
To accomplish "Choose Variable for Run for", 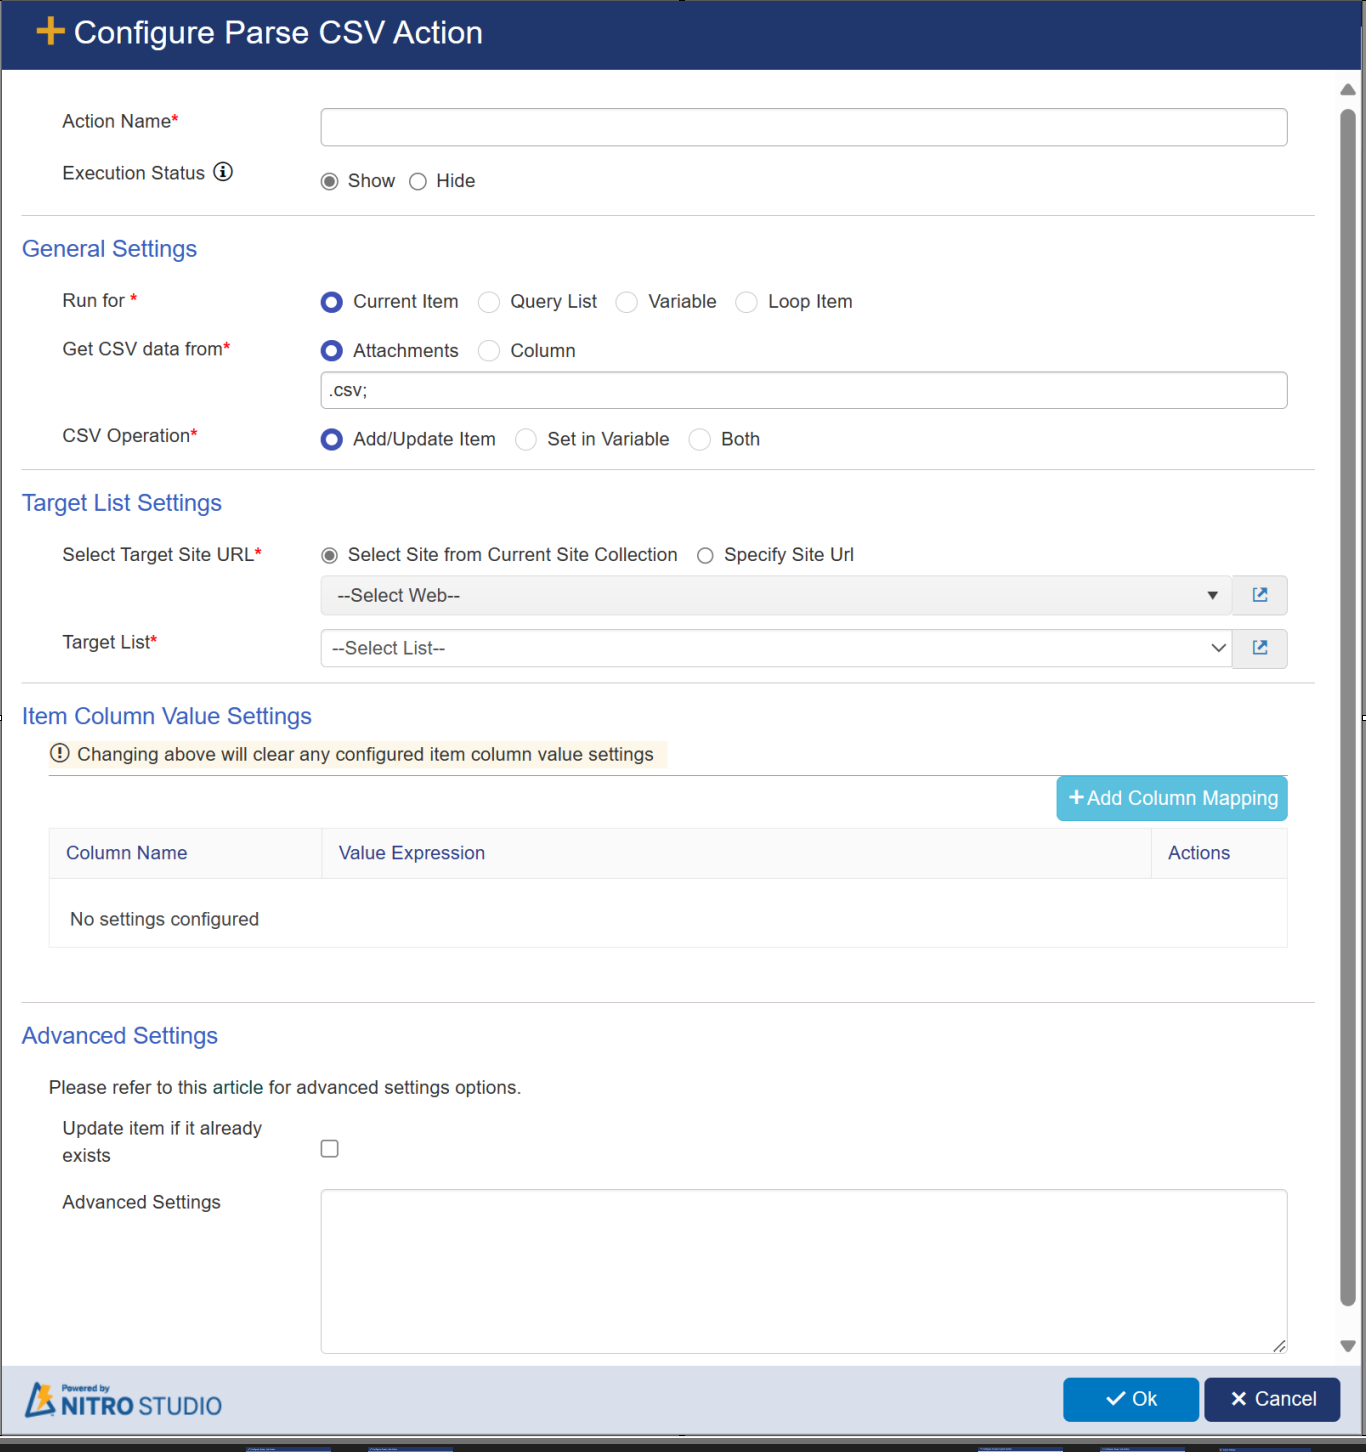I will tap(626, 302).
